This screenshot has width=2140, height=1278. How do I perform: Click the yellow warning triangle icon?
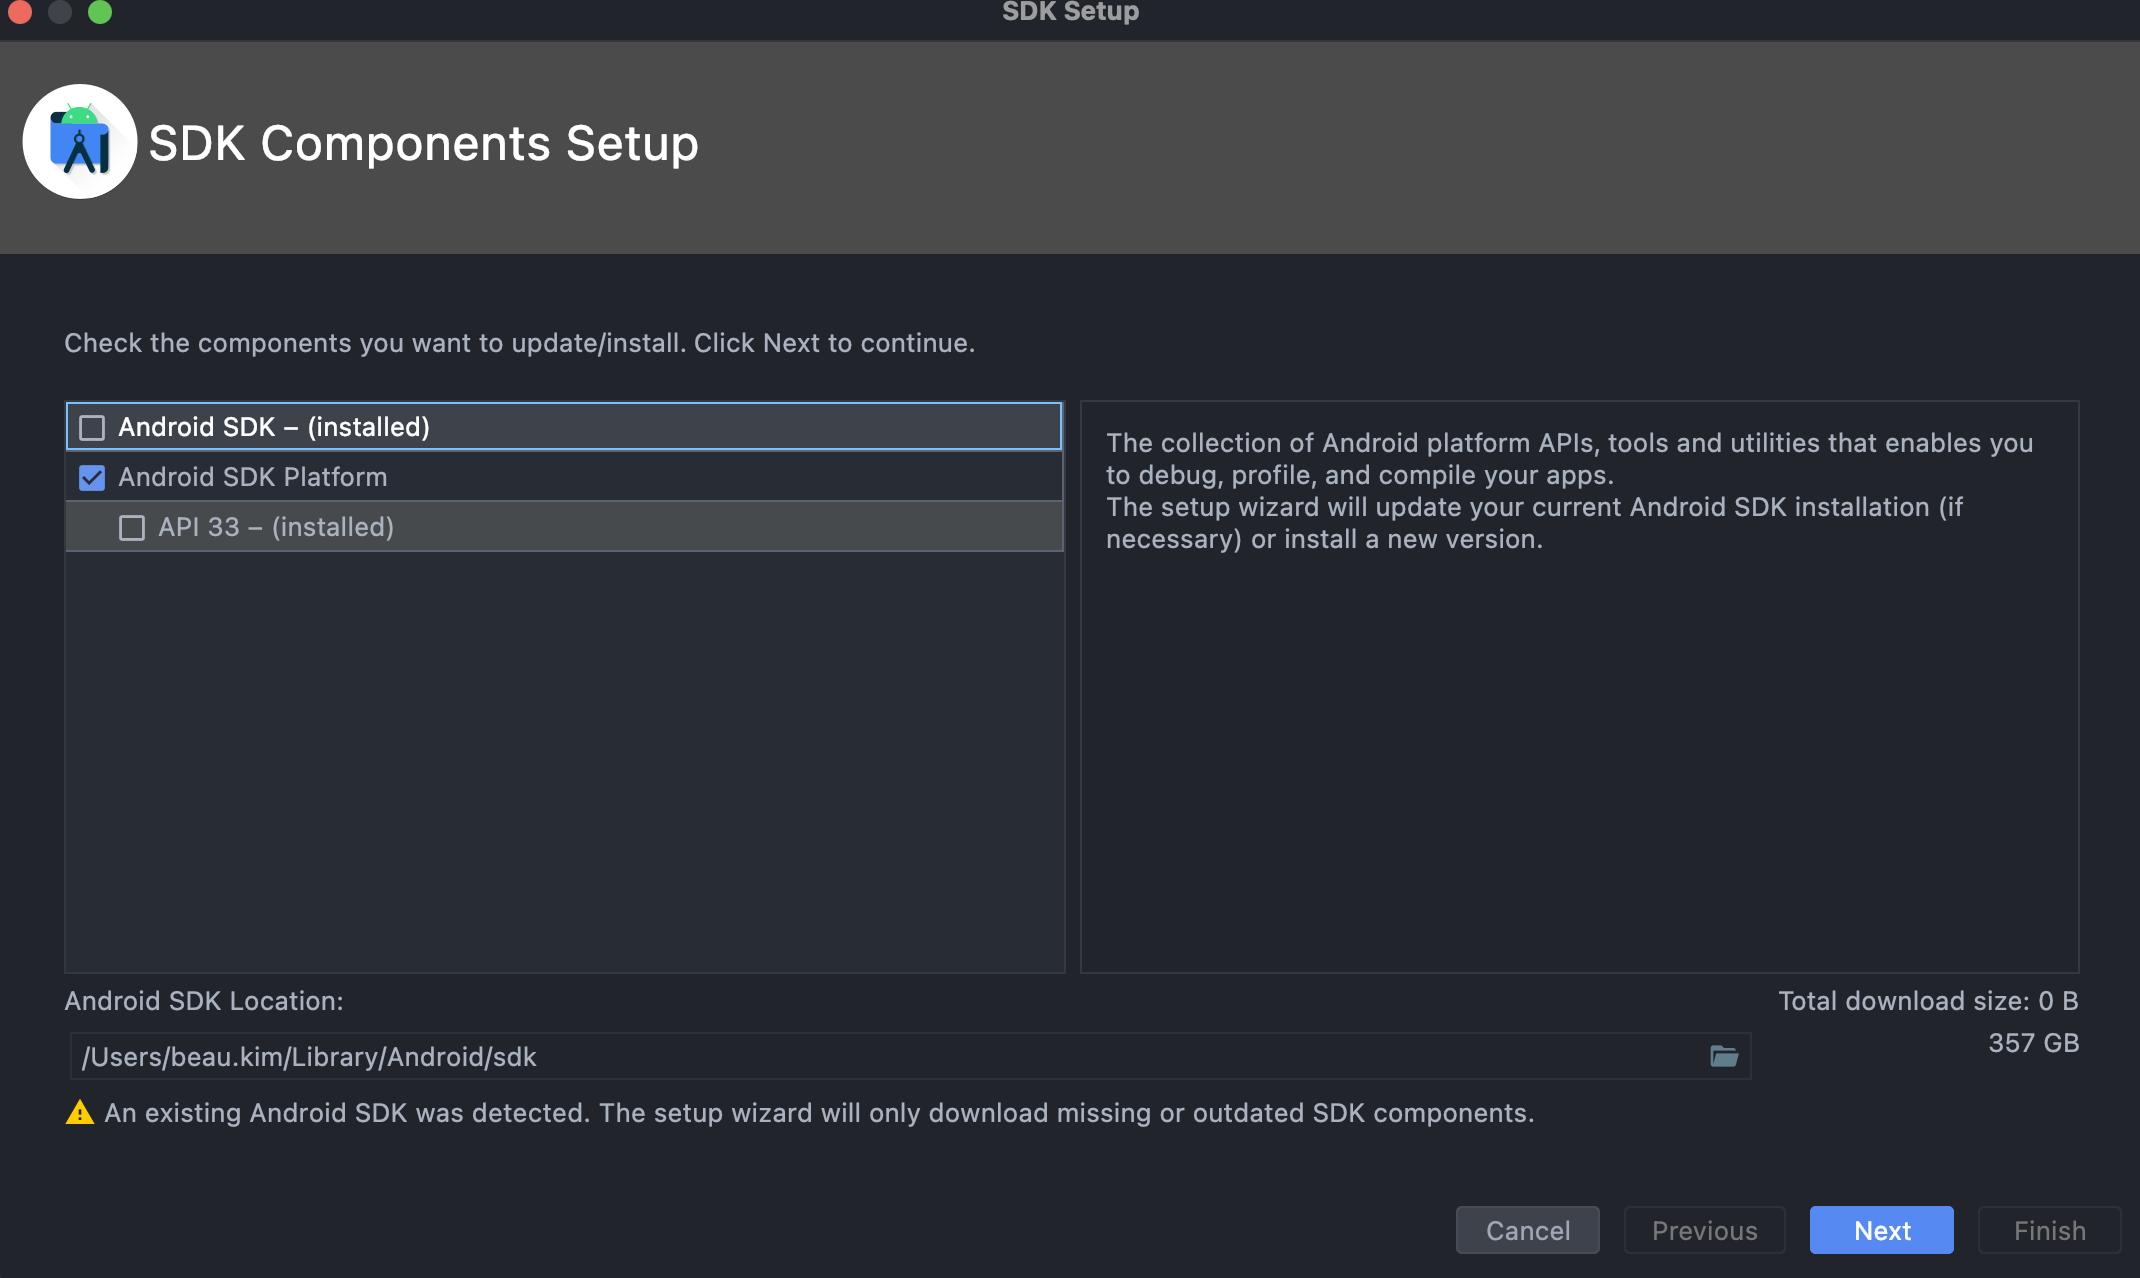pyautogui.click(x=79, y=1112)
